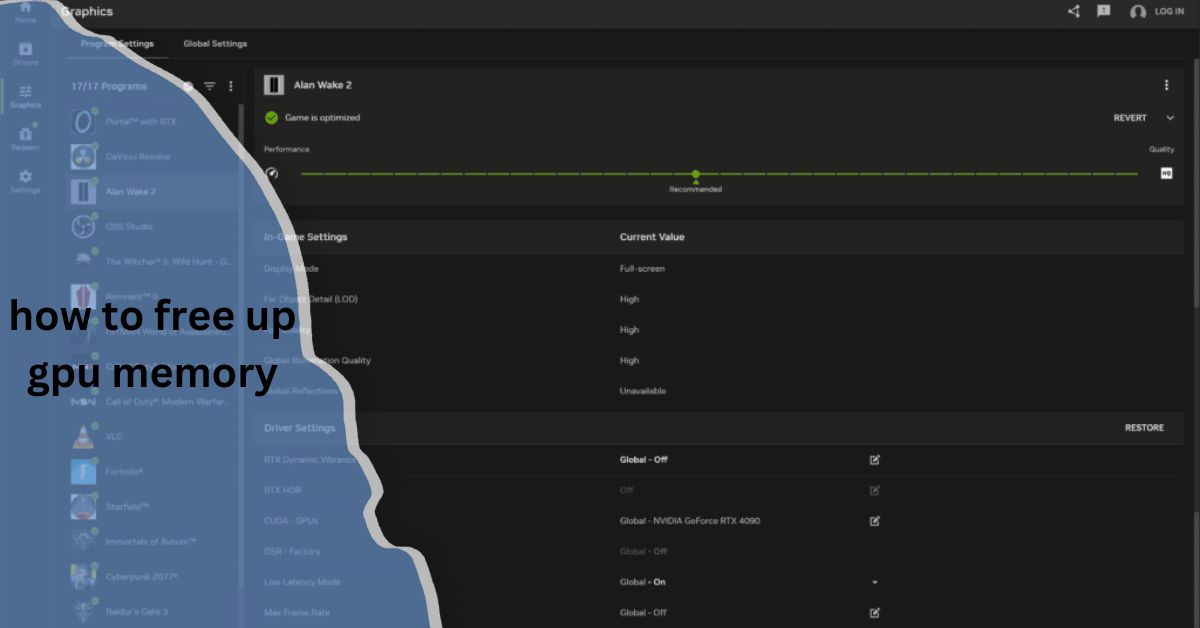Click RTX Dynamic Vibrance Global - Off value

point(643,460)
